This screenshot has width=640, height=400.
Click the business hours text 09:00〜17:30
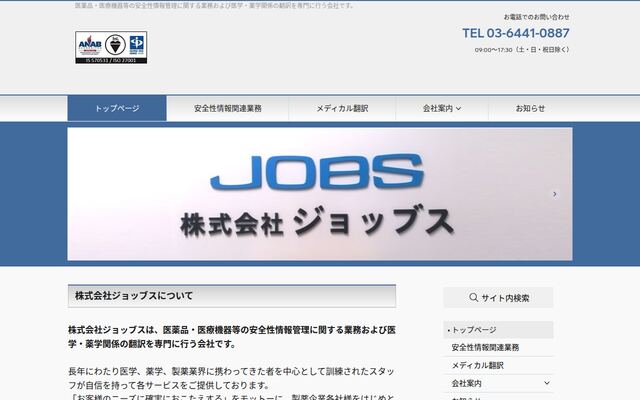[522, 50]
